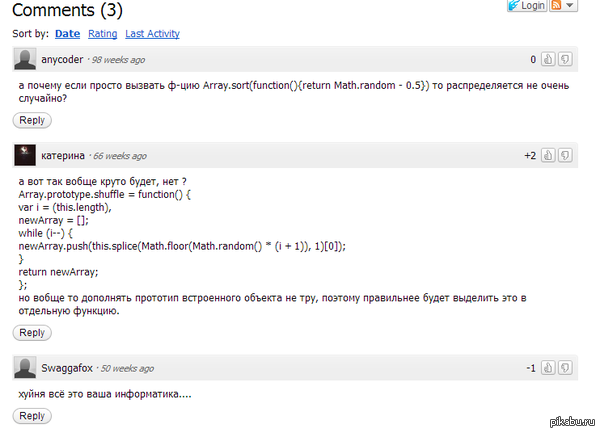
Task: Reply to Swaggafox's comment
Action: coord(32,416)
